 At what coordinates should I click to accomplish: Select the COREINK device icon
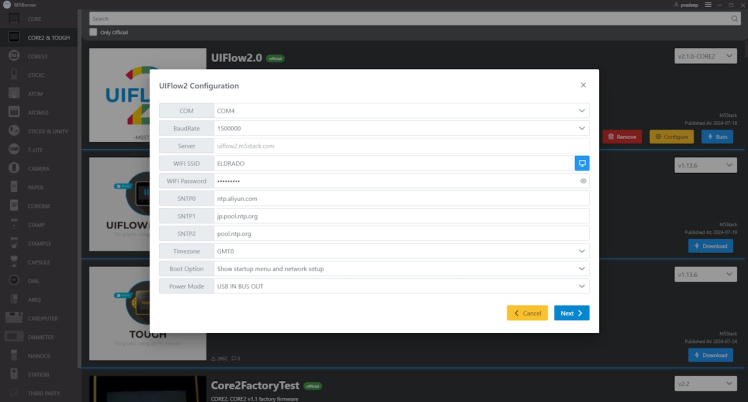[14, 206]
